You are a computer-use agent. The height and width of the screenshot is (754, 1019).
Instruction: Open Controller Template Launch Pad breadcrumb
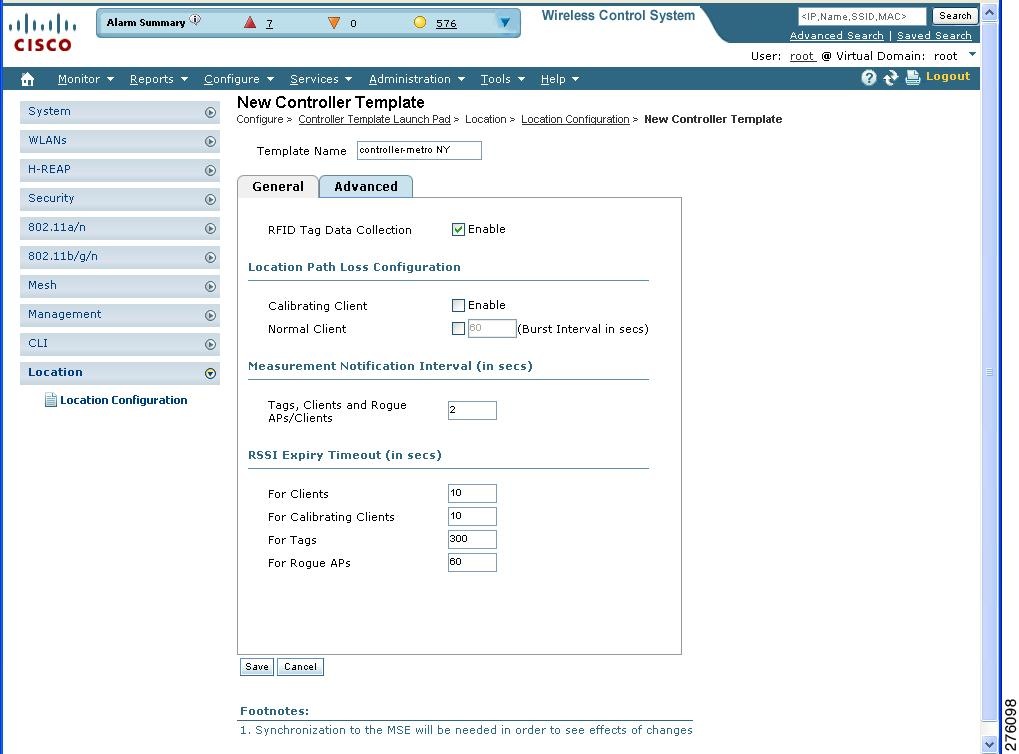[374, 120]
